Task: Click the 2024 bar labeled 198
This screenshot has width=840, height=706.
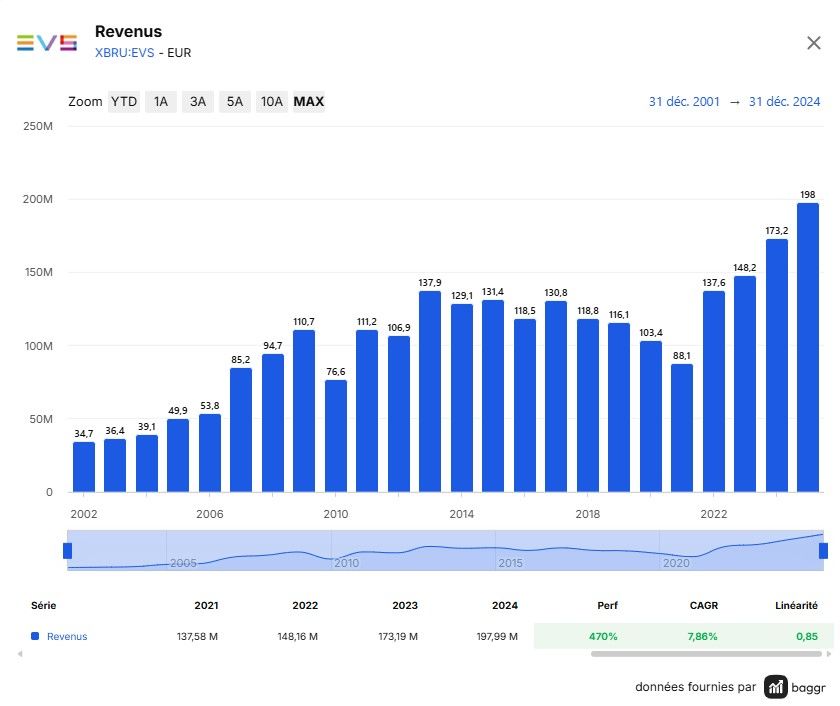Action: [807, 347]
